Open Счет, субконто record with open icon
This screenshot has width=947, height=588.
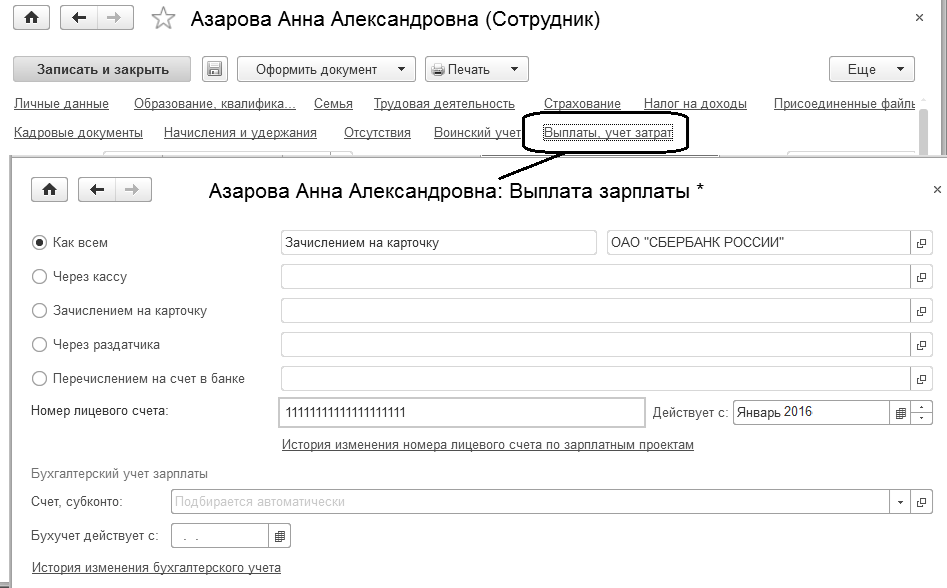tap(922, 502)
